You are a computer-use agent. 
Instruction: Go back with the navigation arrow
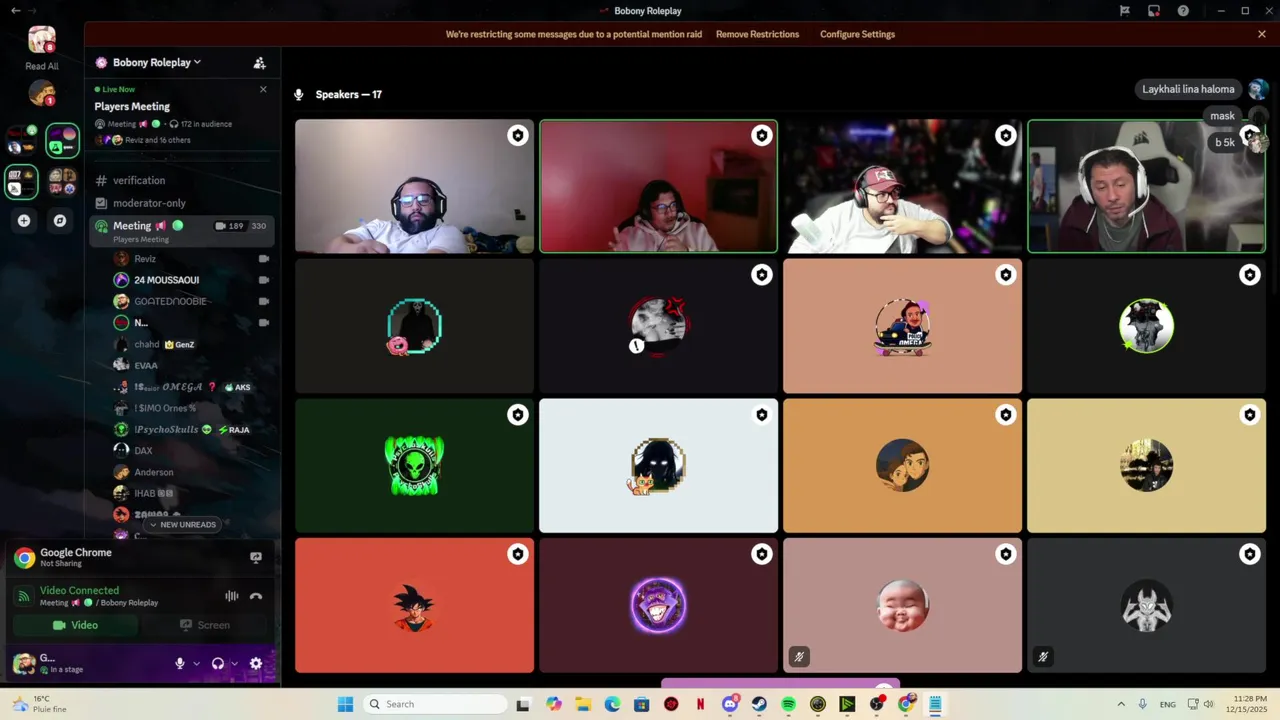click(15, 11)
